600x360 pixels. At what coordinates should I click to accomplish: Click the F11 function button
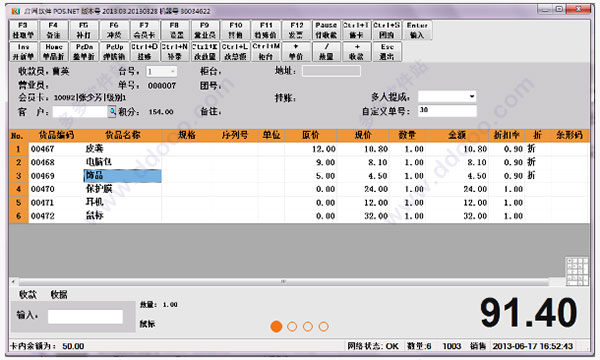coord(266,30)
